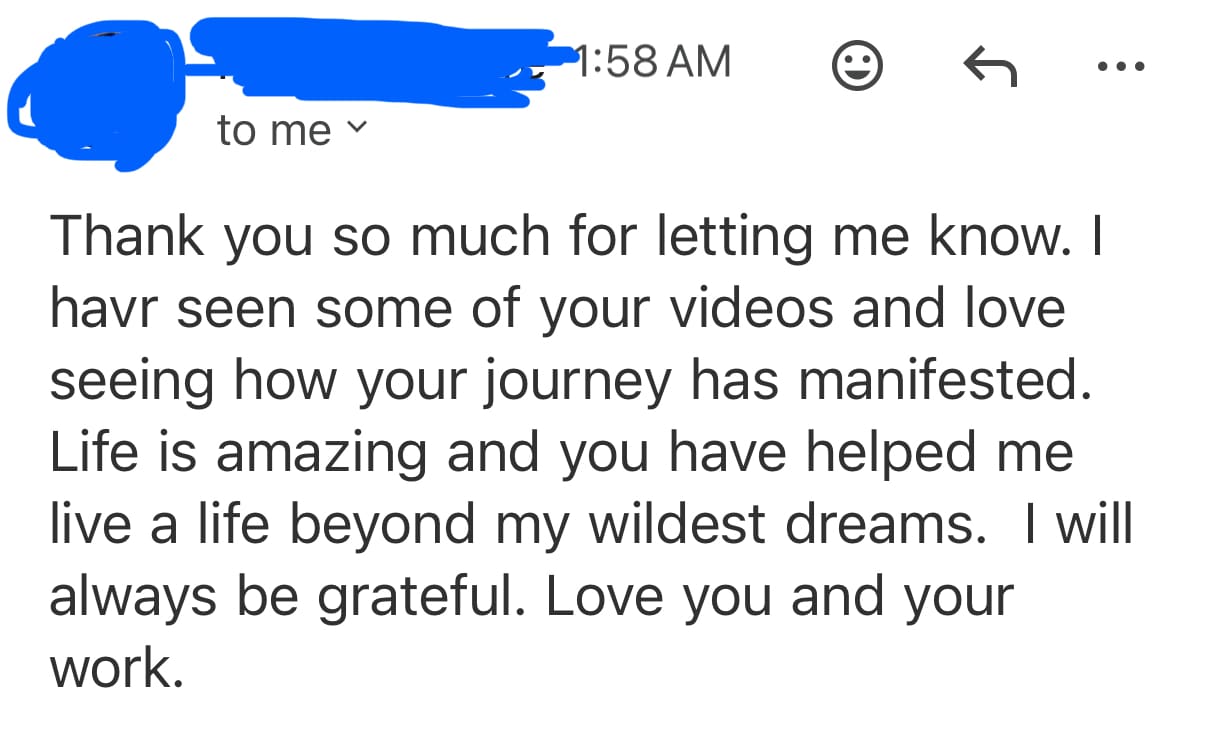Tap 'Love you and your' in last line
This screenshot has width=1206, height=740.
(778, 597)
